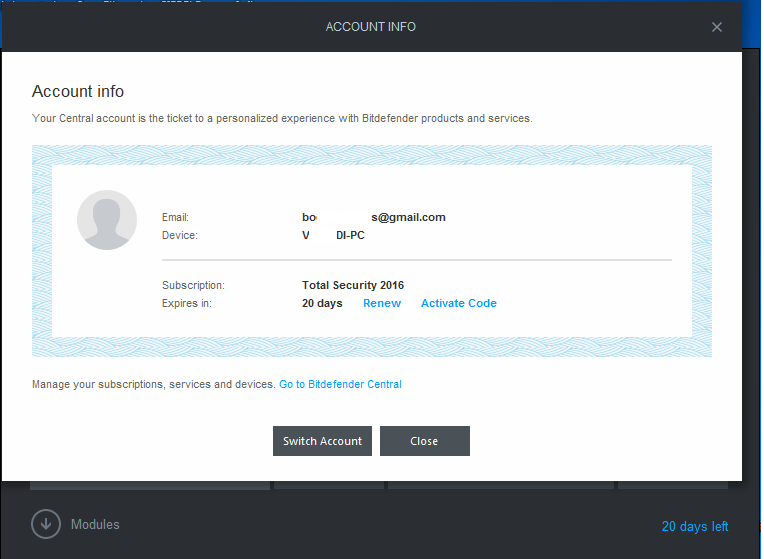Screen dimensions: 764x559
Task: Click the Subscription: field label
Action: tap(193, 285)
